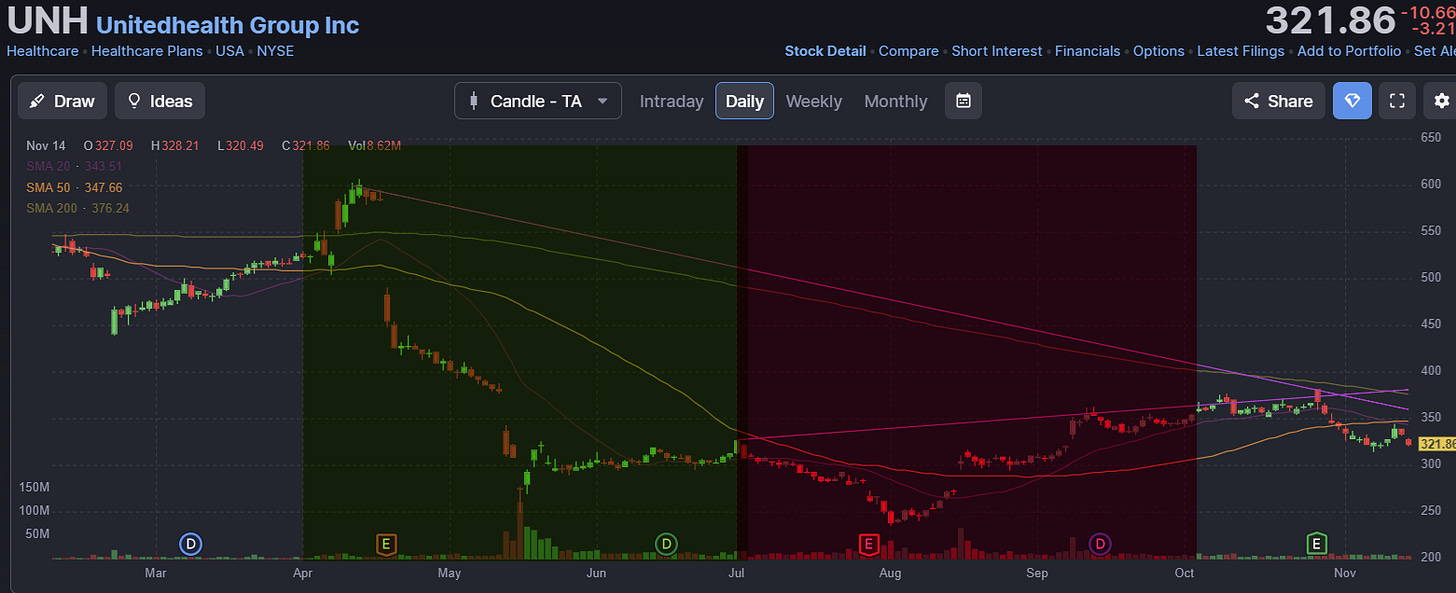This screenshot has width=1456, height=593.
Task: Click the UNH ticker symbol
Action: 47,20
